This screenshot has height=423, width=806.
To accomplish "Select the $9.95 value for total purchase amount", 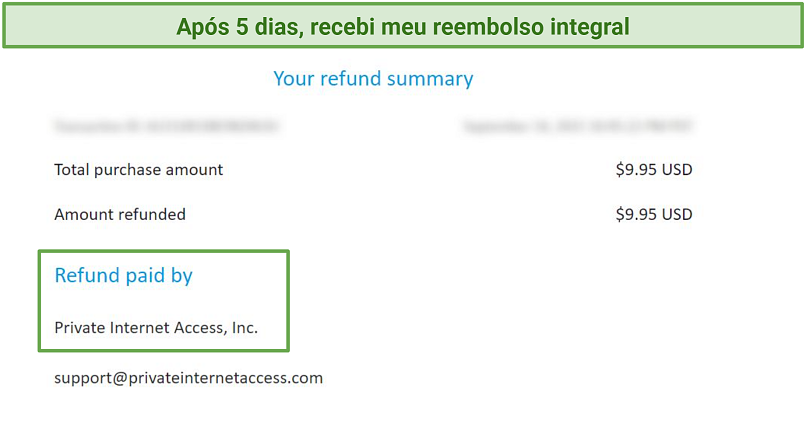I will [654, 170].
